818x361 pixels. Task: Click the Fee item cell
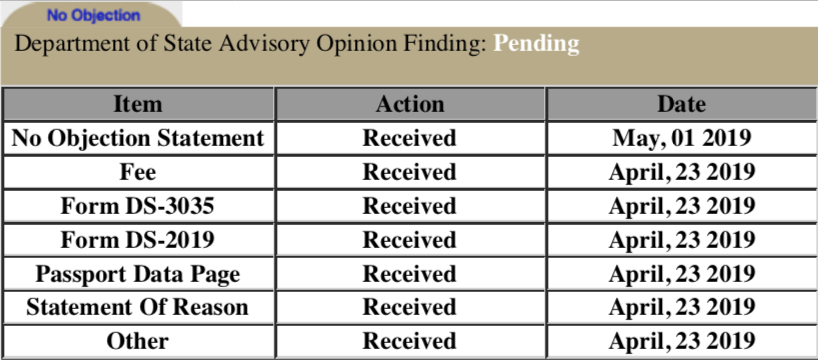tap(138, 172)
